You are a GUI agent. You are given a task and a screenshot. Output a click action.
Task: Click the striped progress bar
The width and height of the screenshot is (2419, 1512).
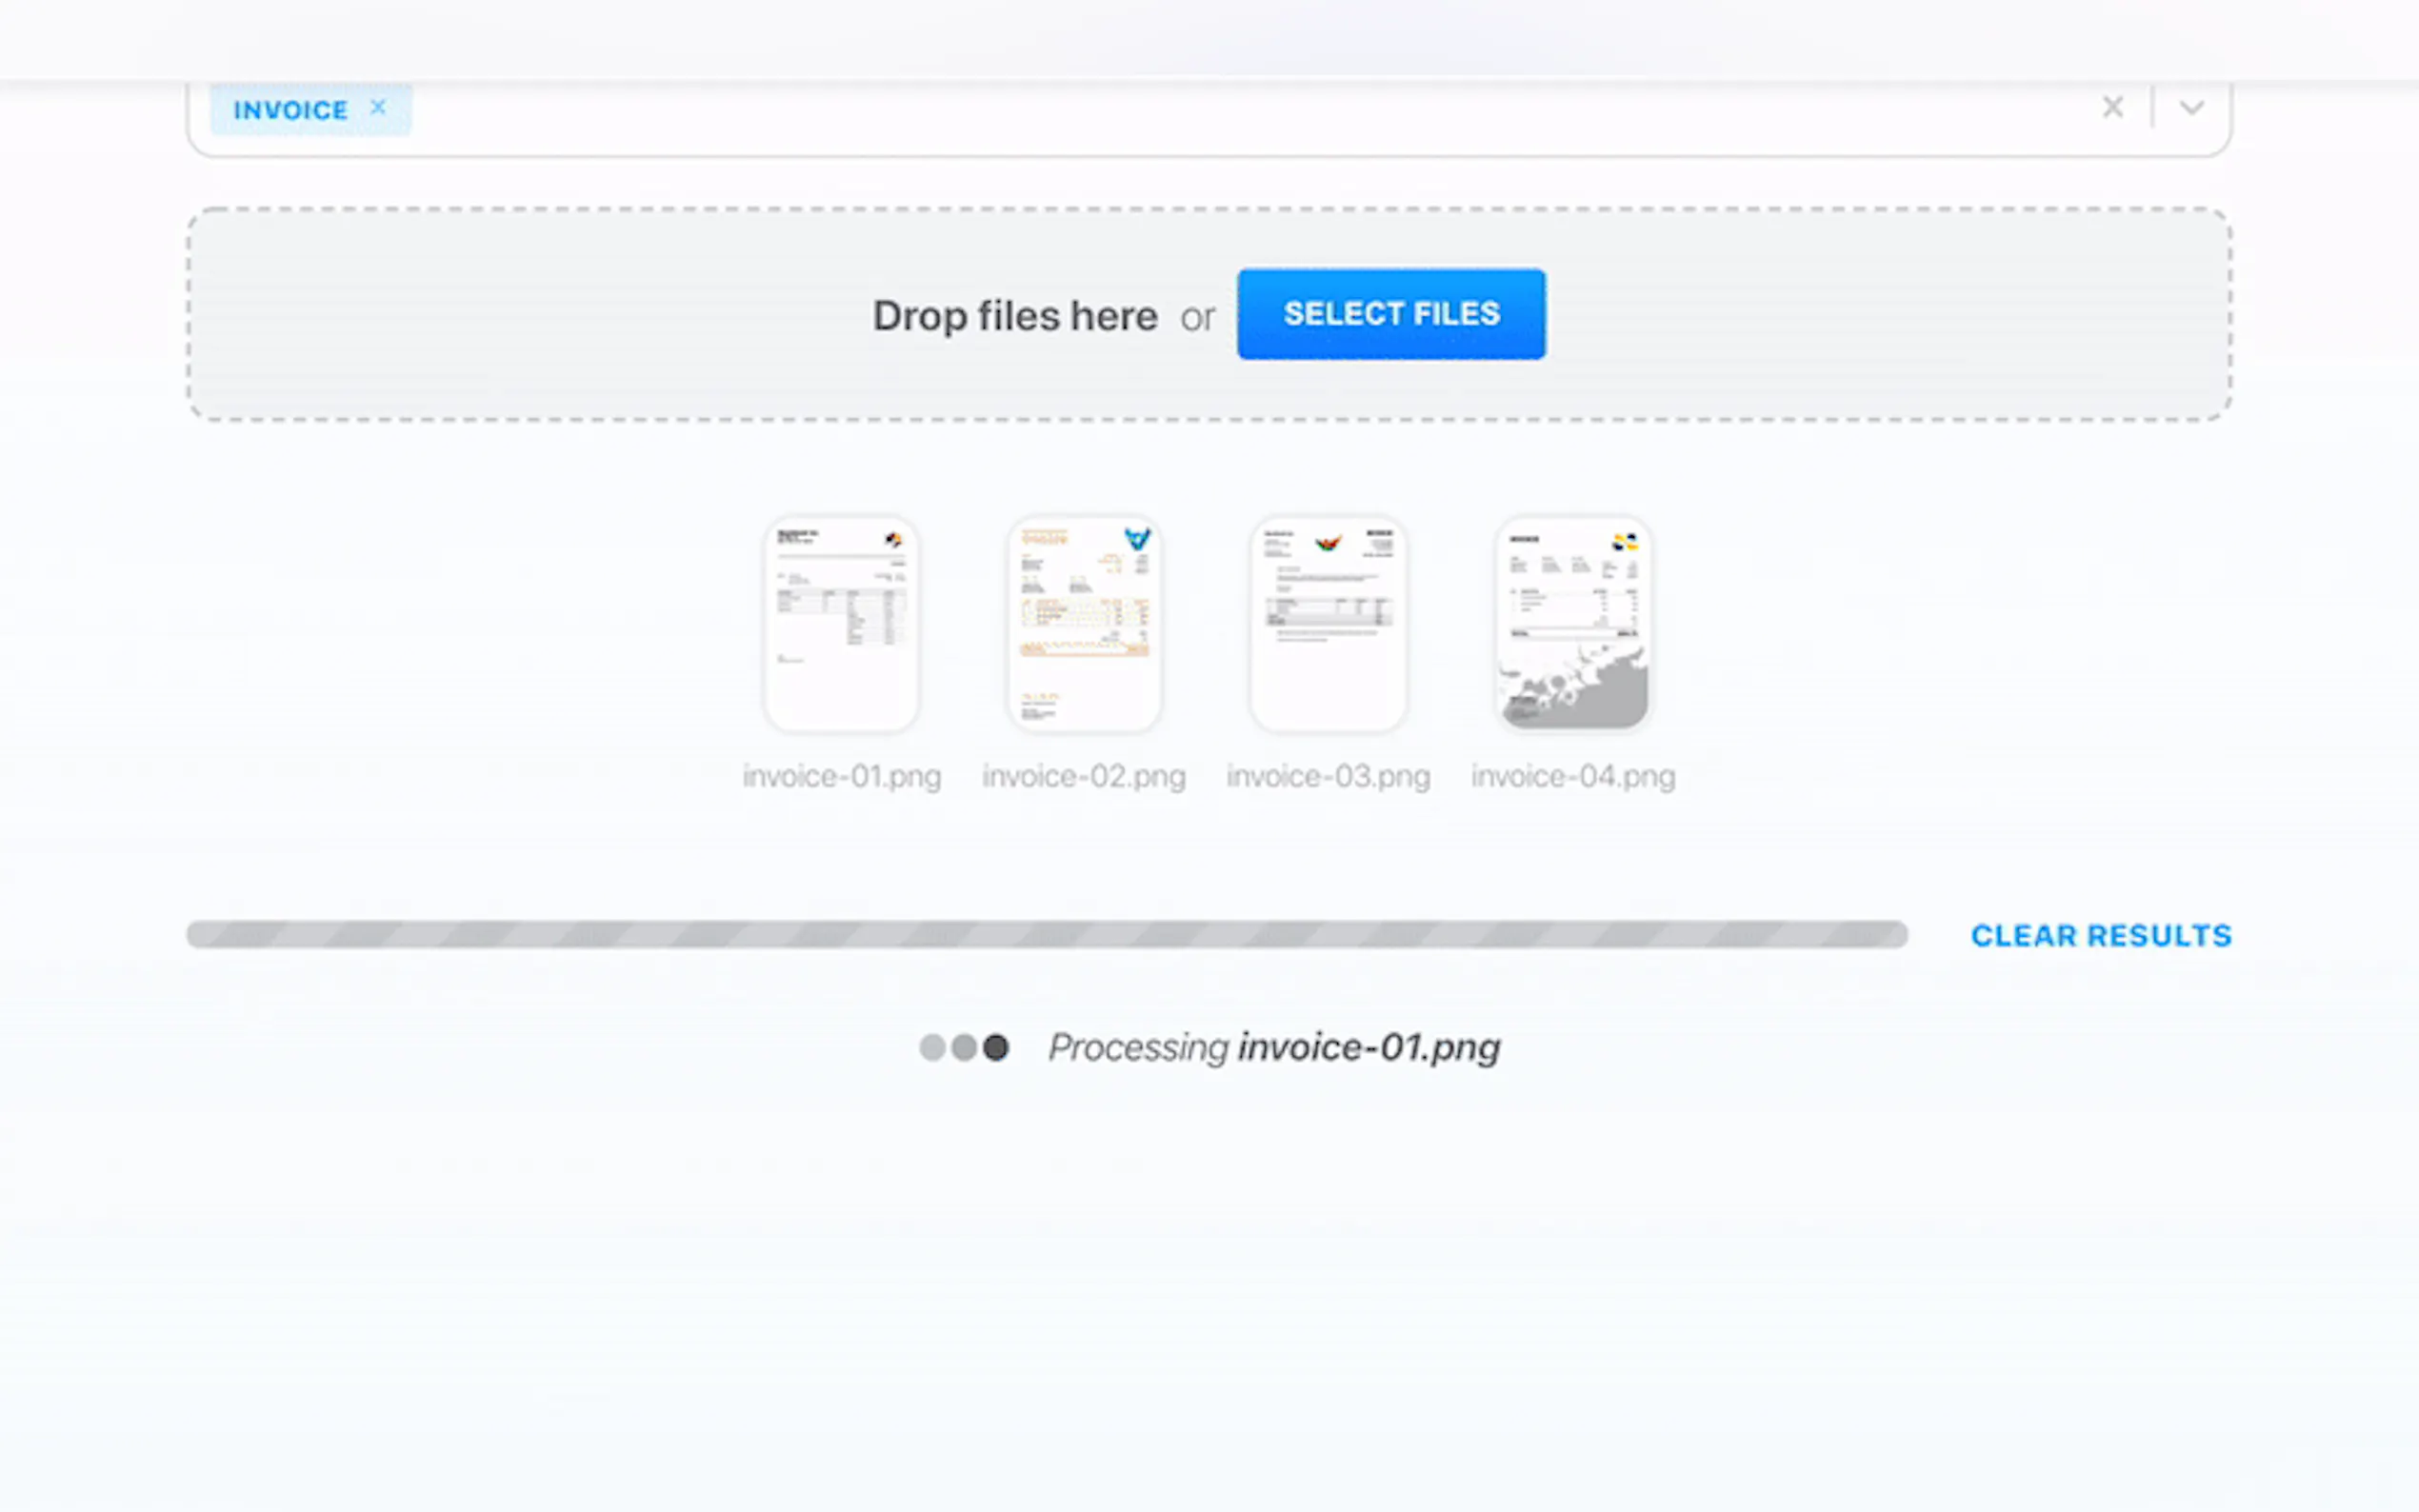(x=1046, y=935)
